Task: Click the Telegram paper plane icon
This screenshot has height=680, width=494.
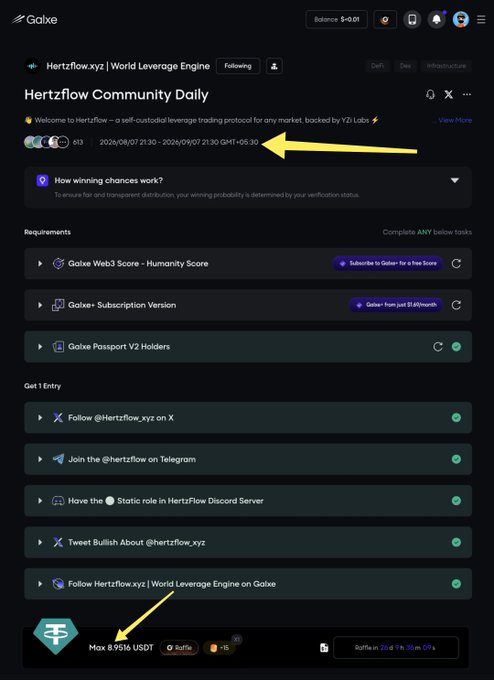Action: 58,459
